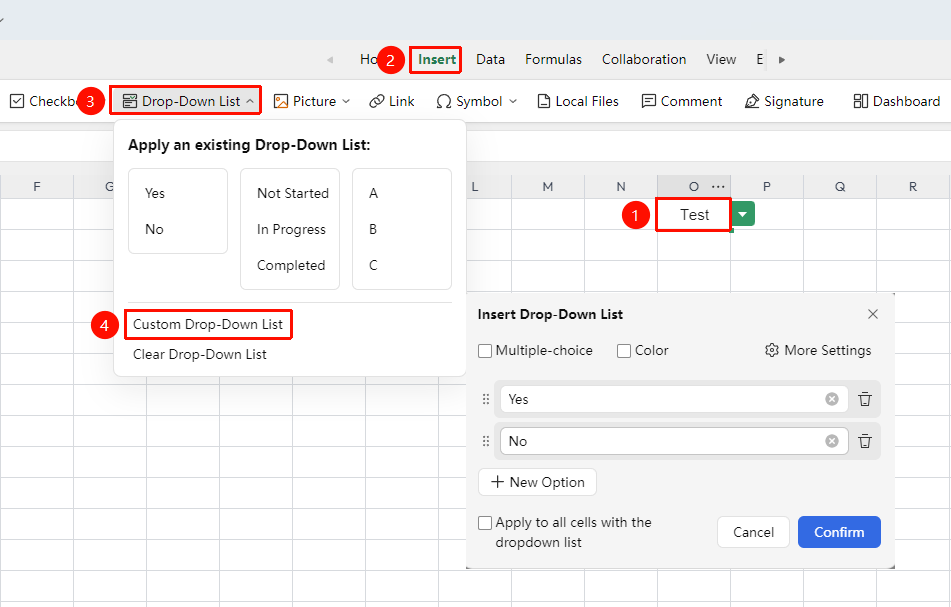
Task: Confirm the drop-down list
Action: click(x=839, y=532)
